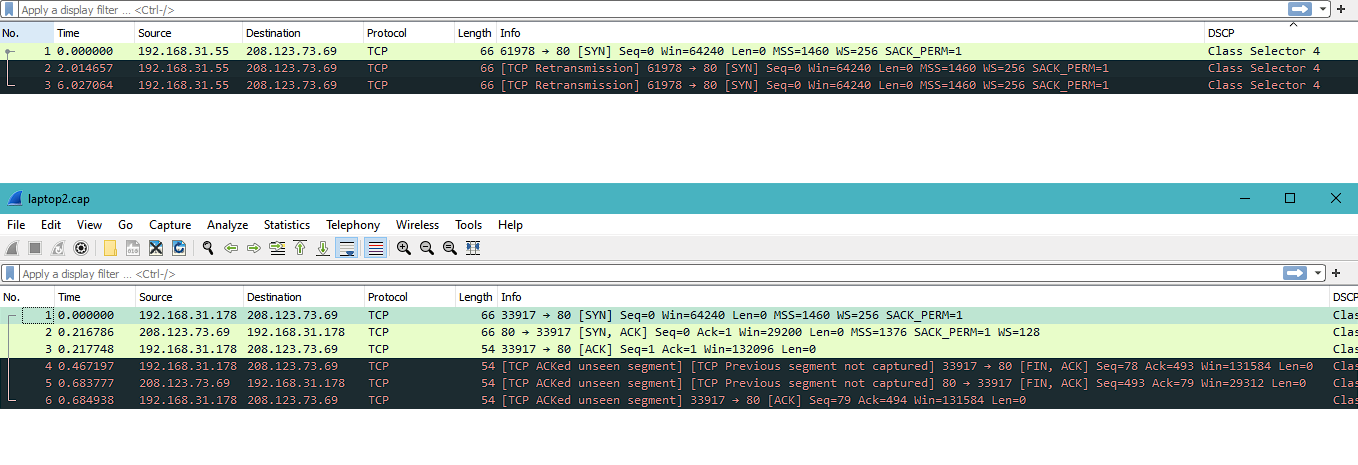This screenshot has width=1358, height=465.
Task: Expand recent filters dropdown in laptop2.cap window
Action: [x=1319, y=273]
